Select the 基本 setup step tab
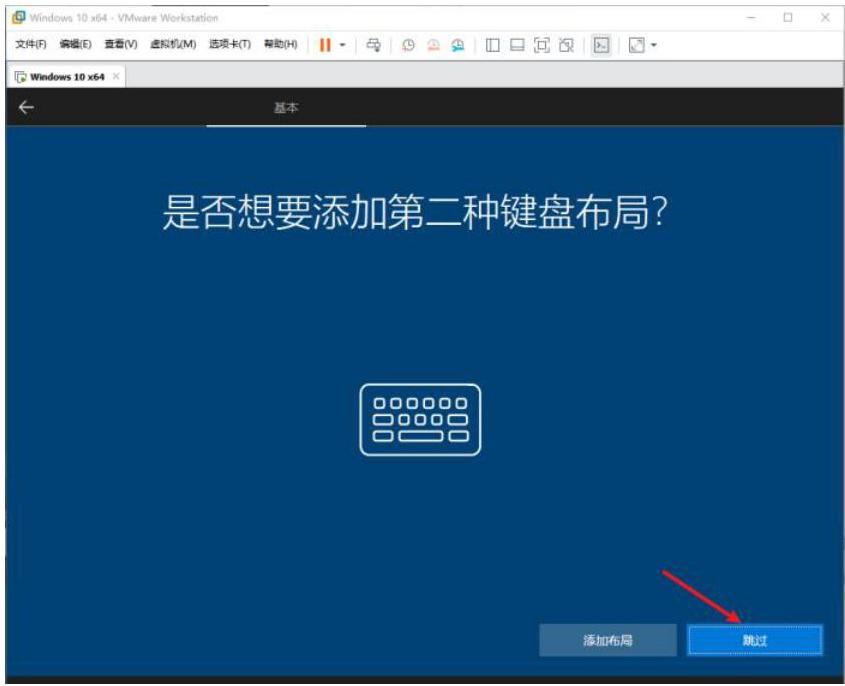This screenshot has height=686, width=845. (x=286, y=108)
